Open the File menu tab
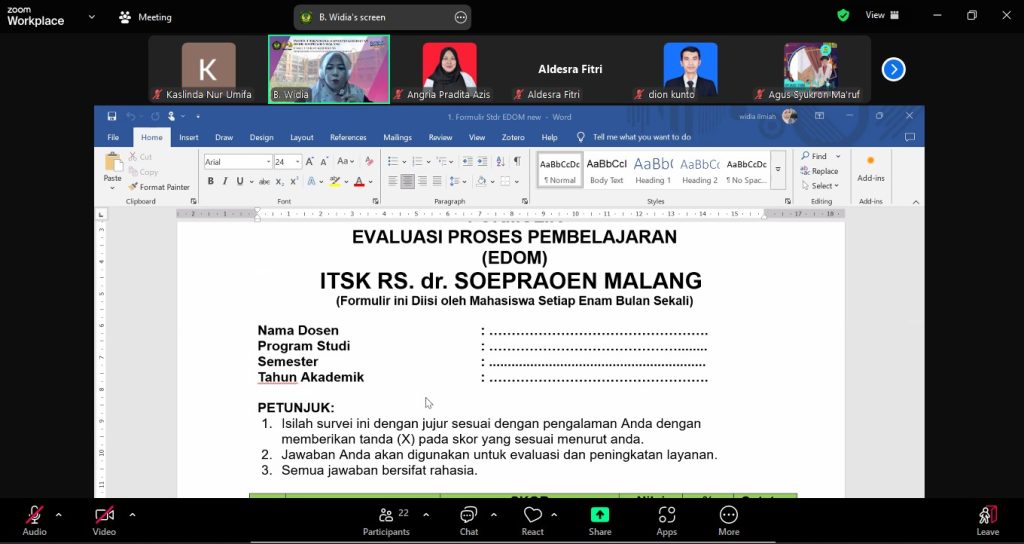The image size is (1024, 544). coord(113,137)
